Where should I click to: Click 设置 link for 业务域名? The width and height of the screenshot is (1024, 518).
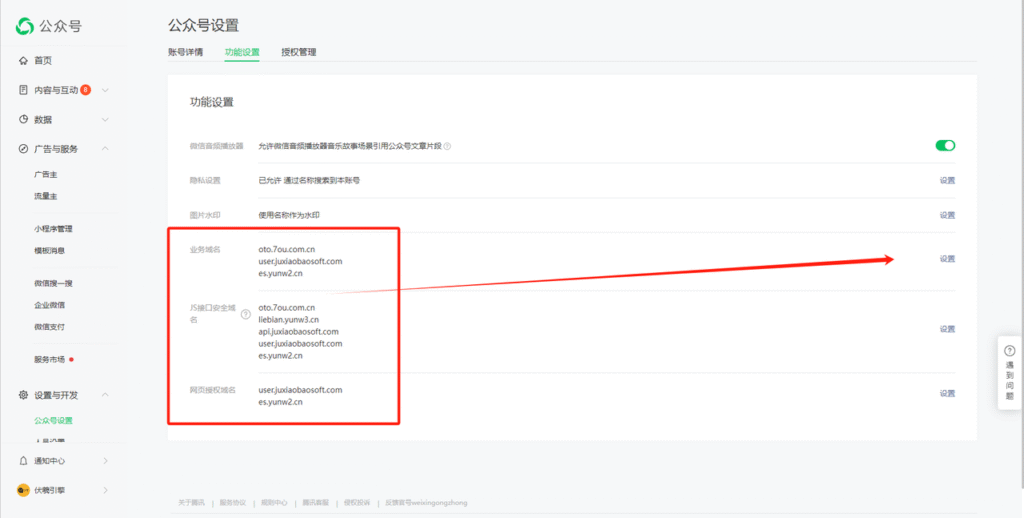[x=947, y=259]
